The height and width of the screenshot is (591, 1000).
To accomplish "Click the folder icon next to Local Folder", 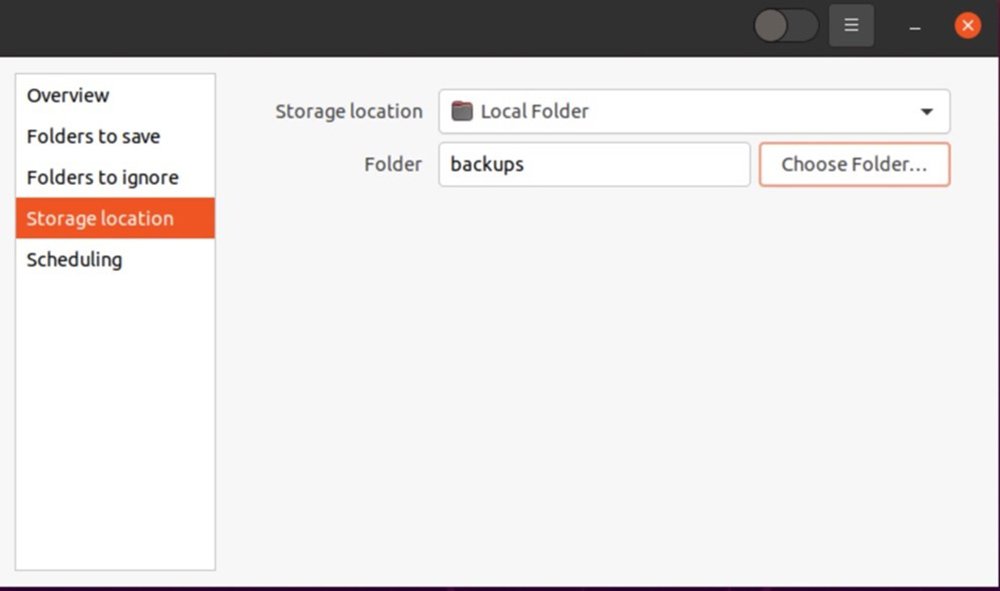I will point(461,111).
